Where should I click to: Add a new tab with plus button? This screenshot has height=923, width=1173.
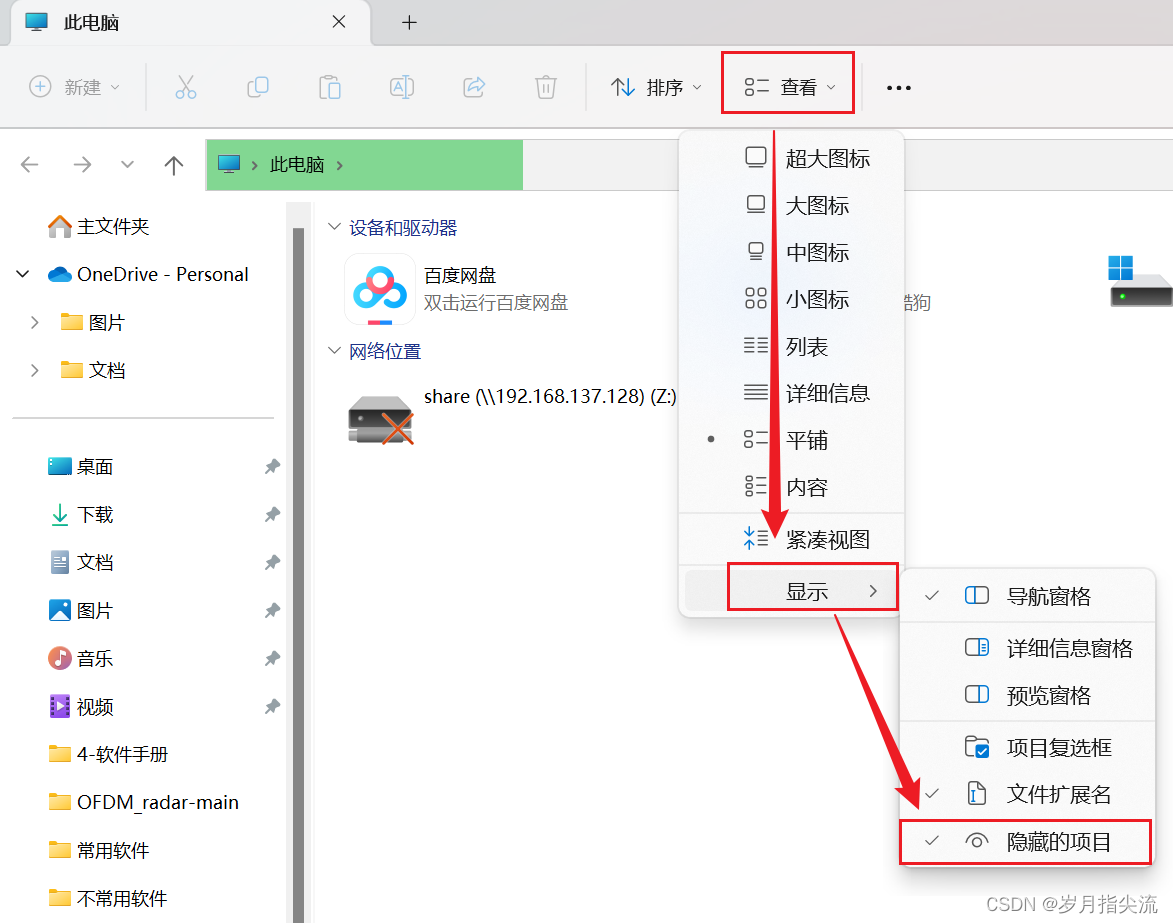click(x=408, y=22)
